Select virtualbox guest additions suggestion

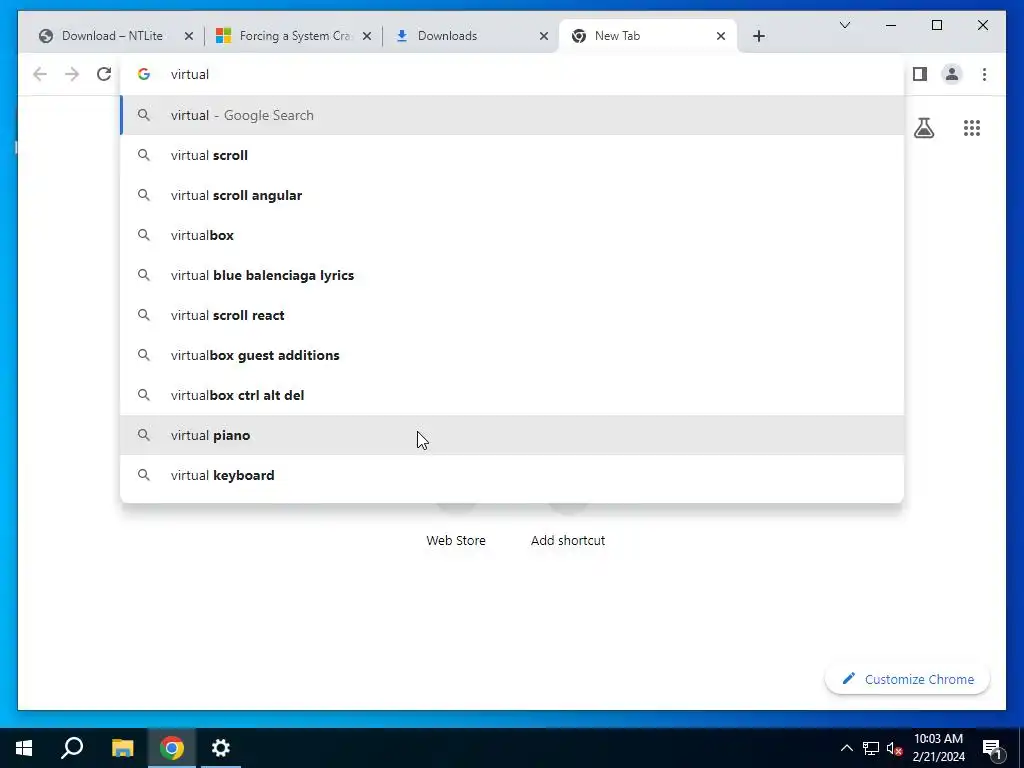[512, 355]
